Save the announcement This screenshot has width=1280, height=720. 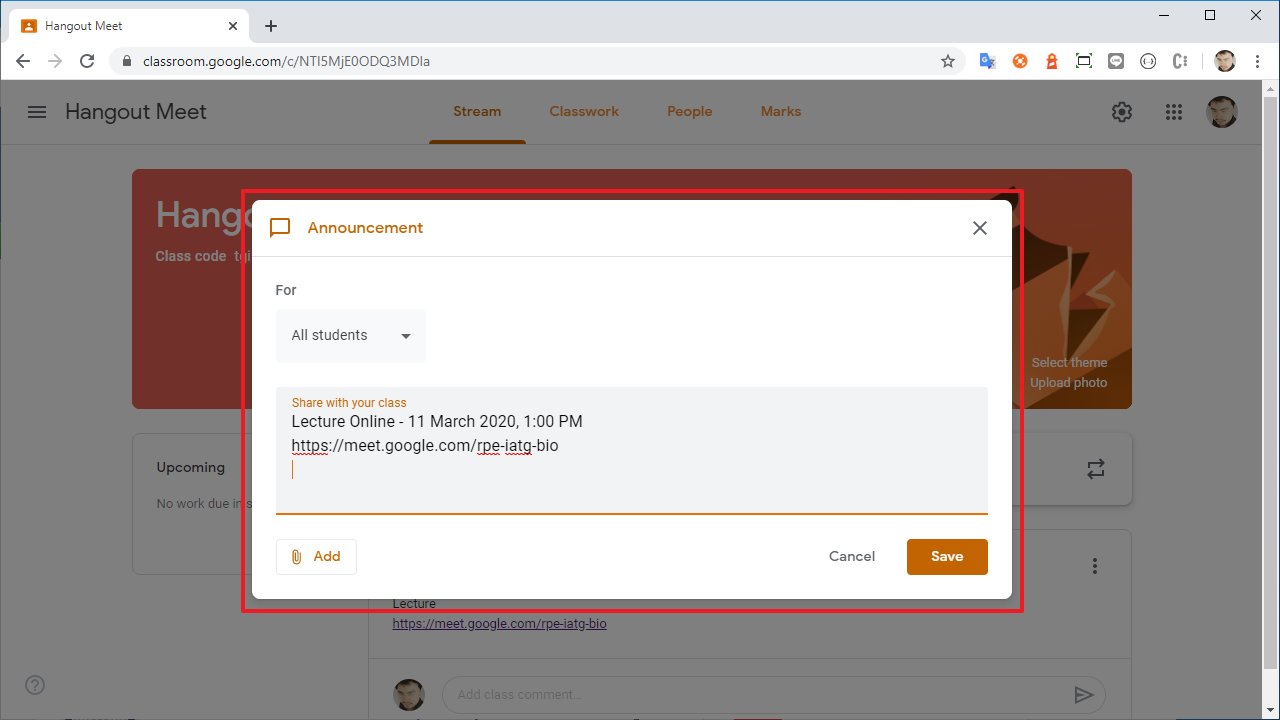pos(947,557)
